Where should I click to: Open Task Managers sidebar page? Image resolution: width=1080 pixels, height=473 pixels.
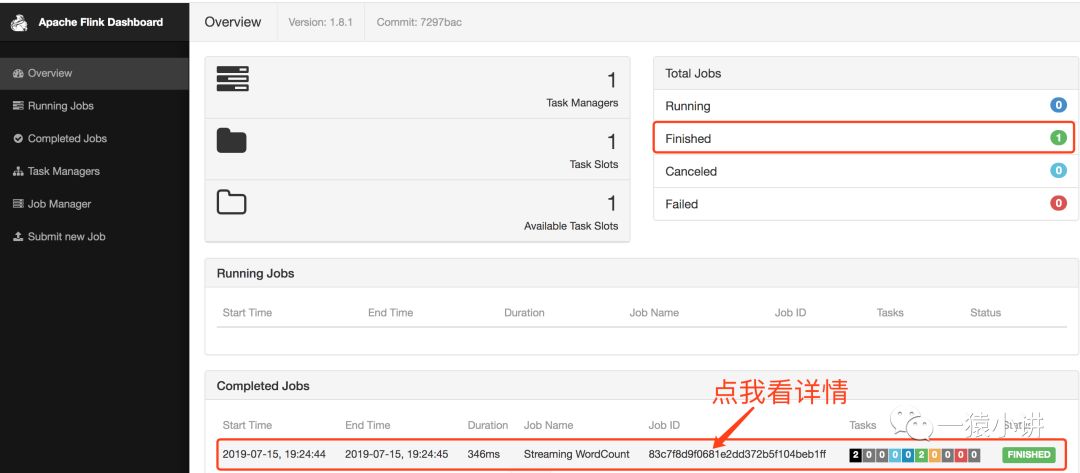point(94,171)
